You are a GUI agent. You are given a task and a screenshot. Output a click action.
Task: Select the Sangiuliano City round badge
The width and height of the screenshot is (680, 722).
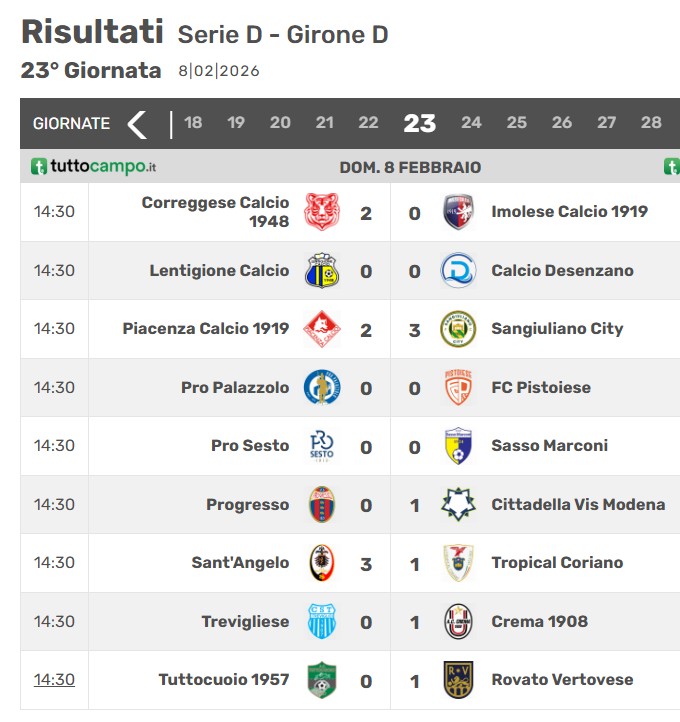click(x=458, y=329)
